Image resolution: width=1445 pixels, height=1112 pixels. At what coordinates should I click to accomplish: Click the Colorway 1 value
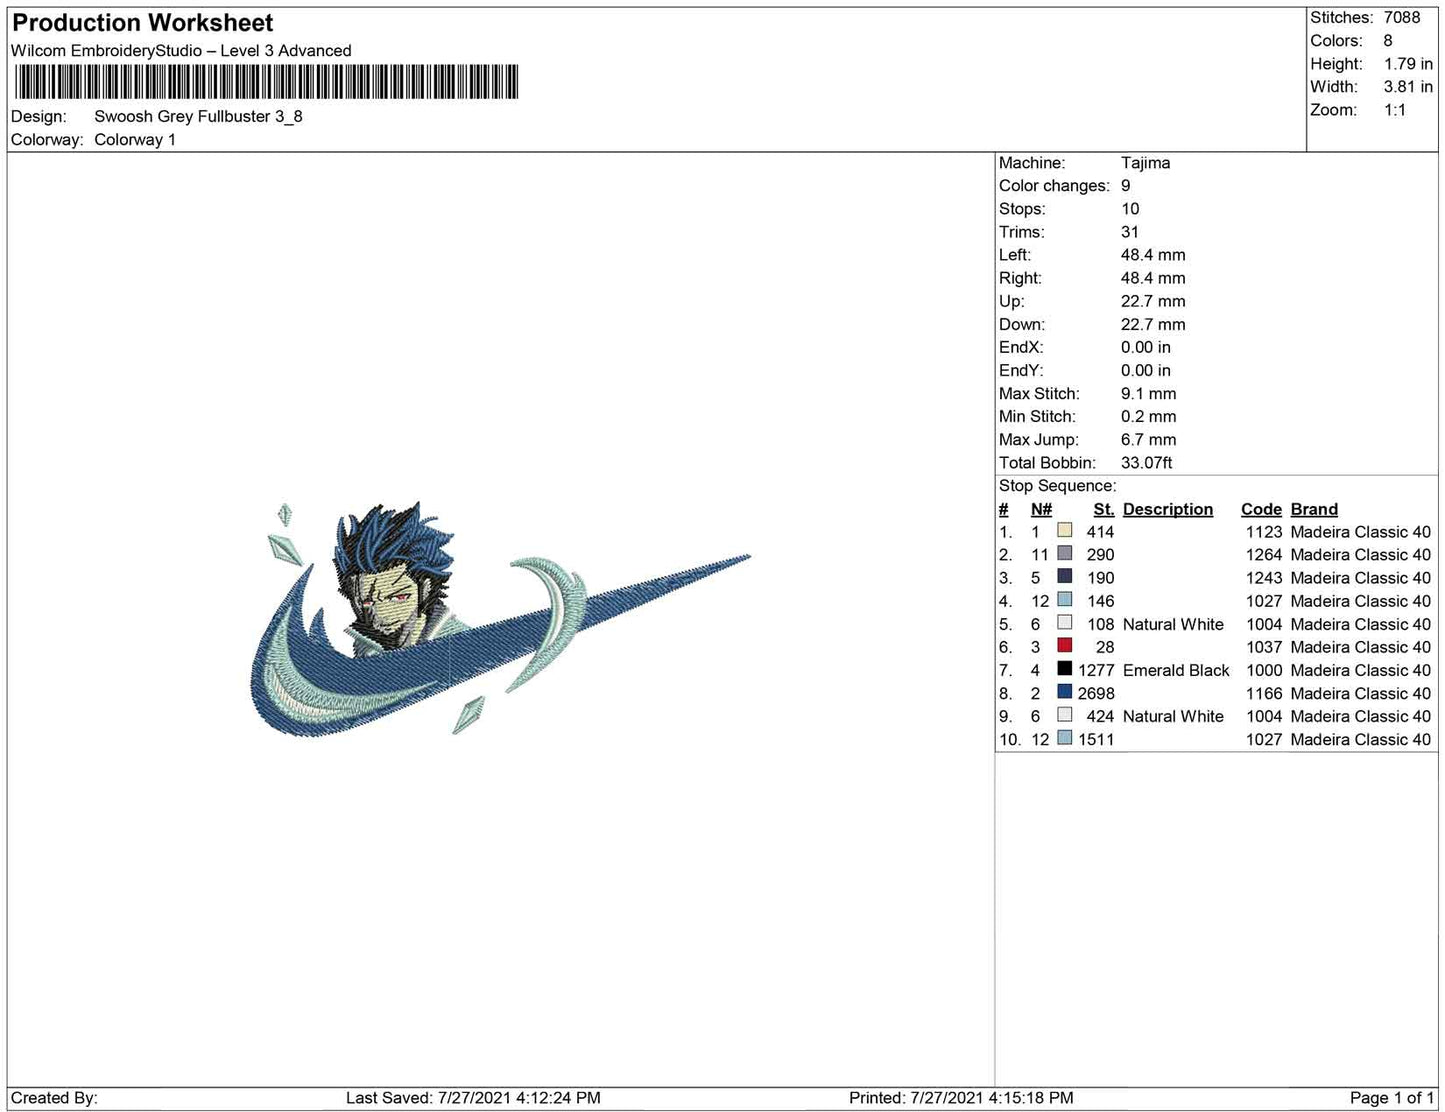135,140
